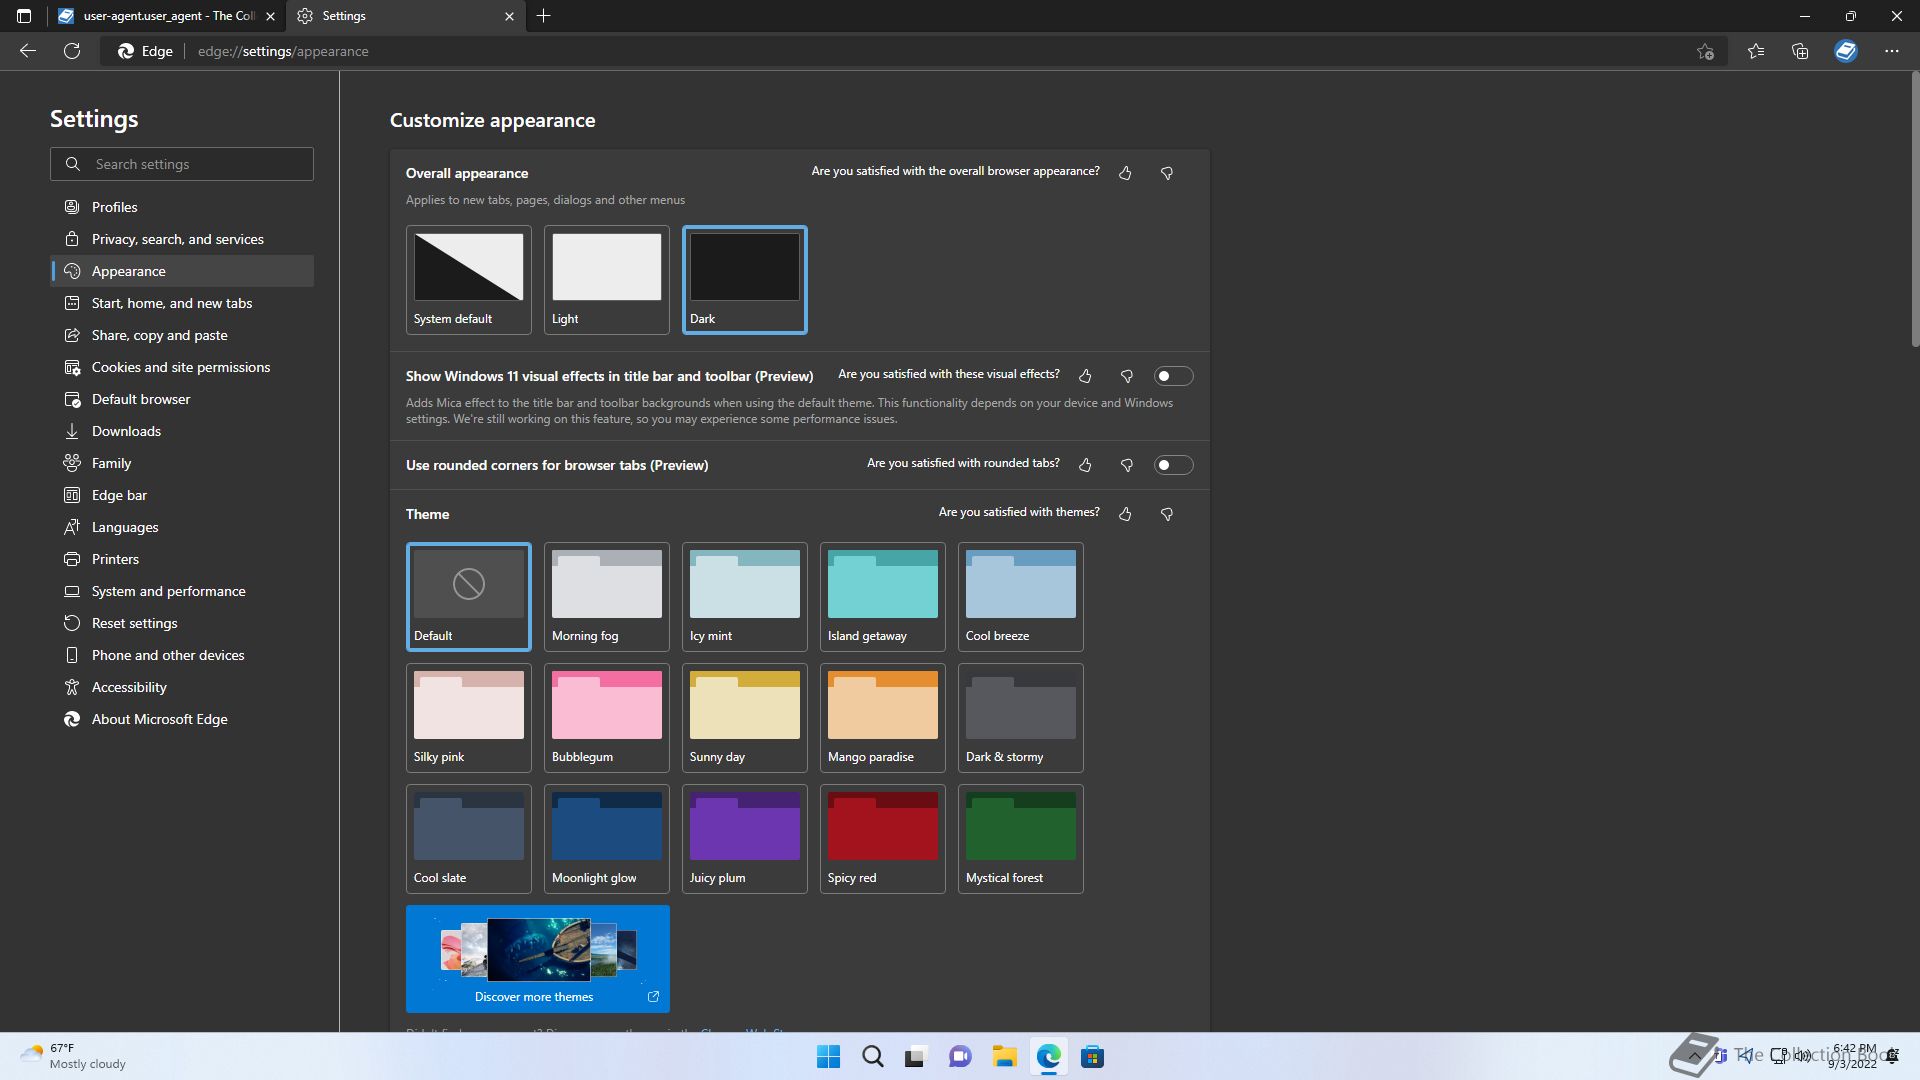Open Share, copy and paste settings
This screenshot has width=1920, height=1080.
(182, 335)
